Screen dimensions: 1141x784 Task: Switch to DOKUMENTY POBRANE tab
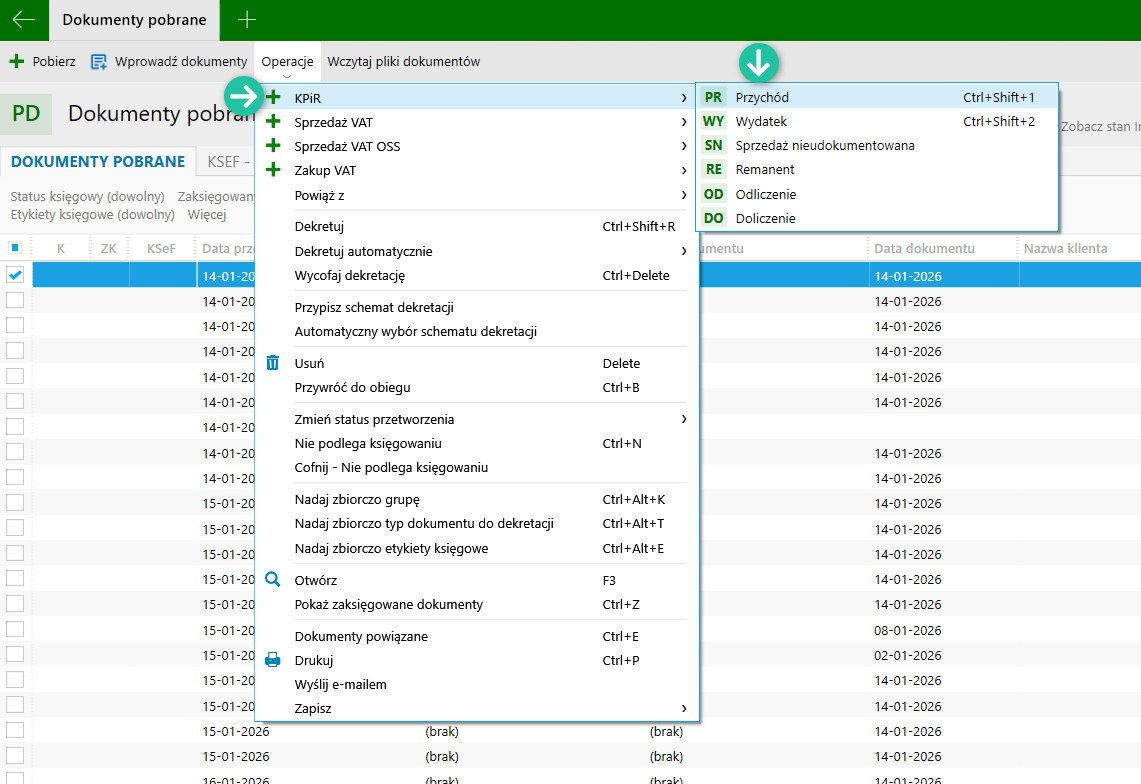[97, 162]
